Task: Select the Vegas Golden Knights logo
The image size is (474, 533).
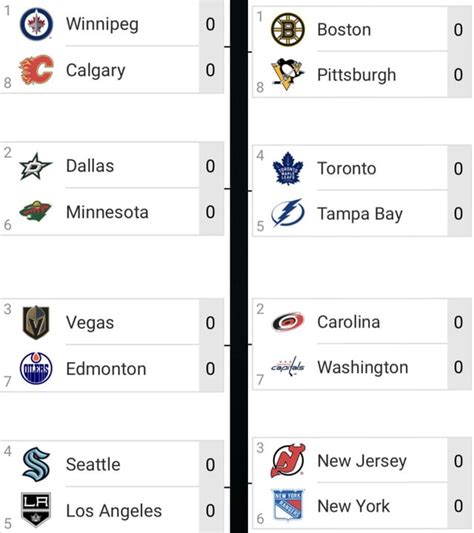Action: click(x=36, y=322)
